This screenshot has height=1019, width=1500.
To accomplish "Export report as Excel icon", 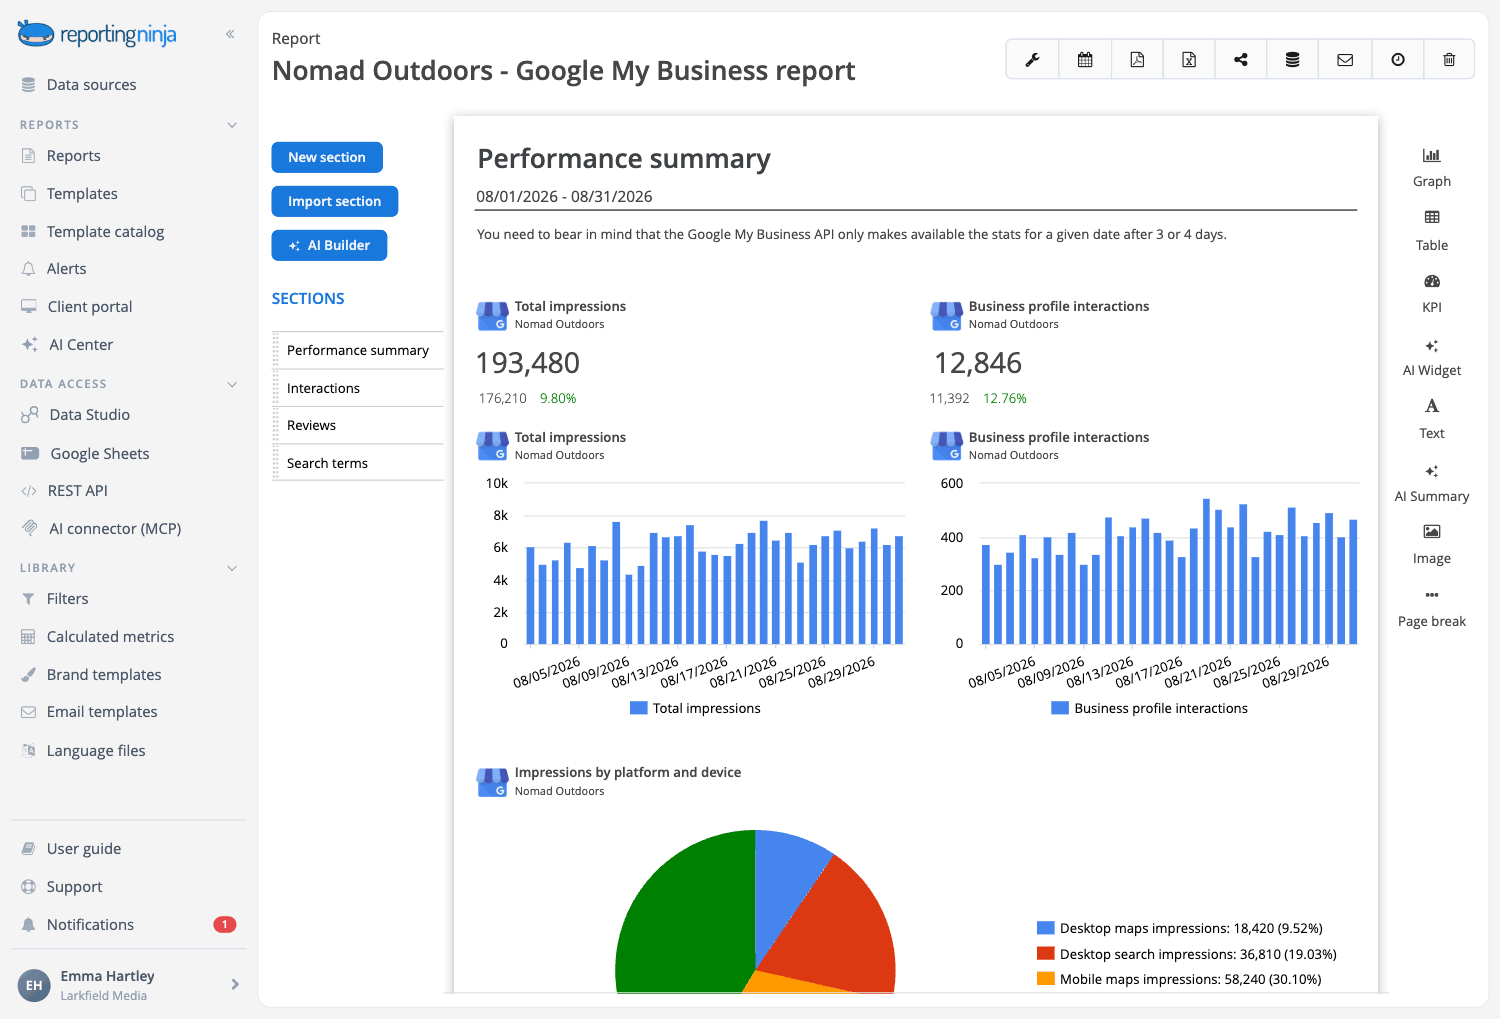I will [1189, 60].
